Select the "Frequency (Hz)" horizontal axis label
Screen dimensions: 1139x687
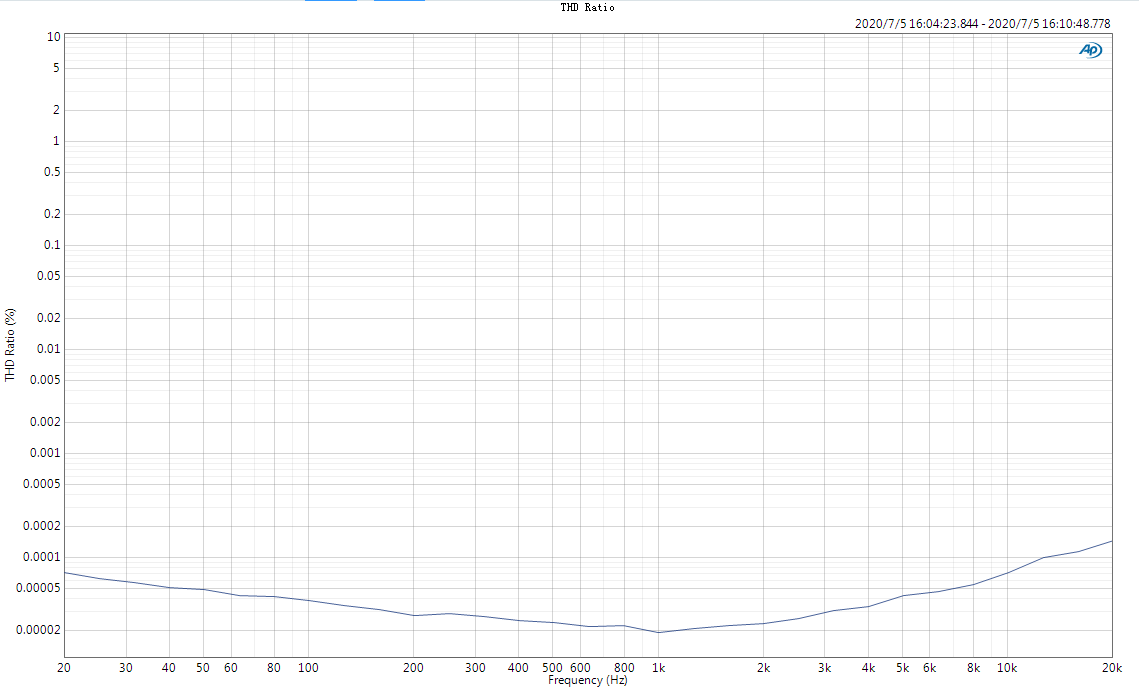(x=588, y=680)
